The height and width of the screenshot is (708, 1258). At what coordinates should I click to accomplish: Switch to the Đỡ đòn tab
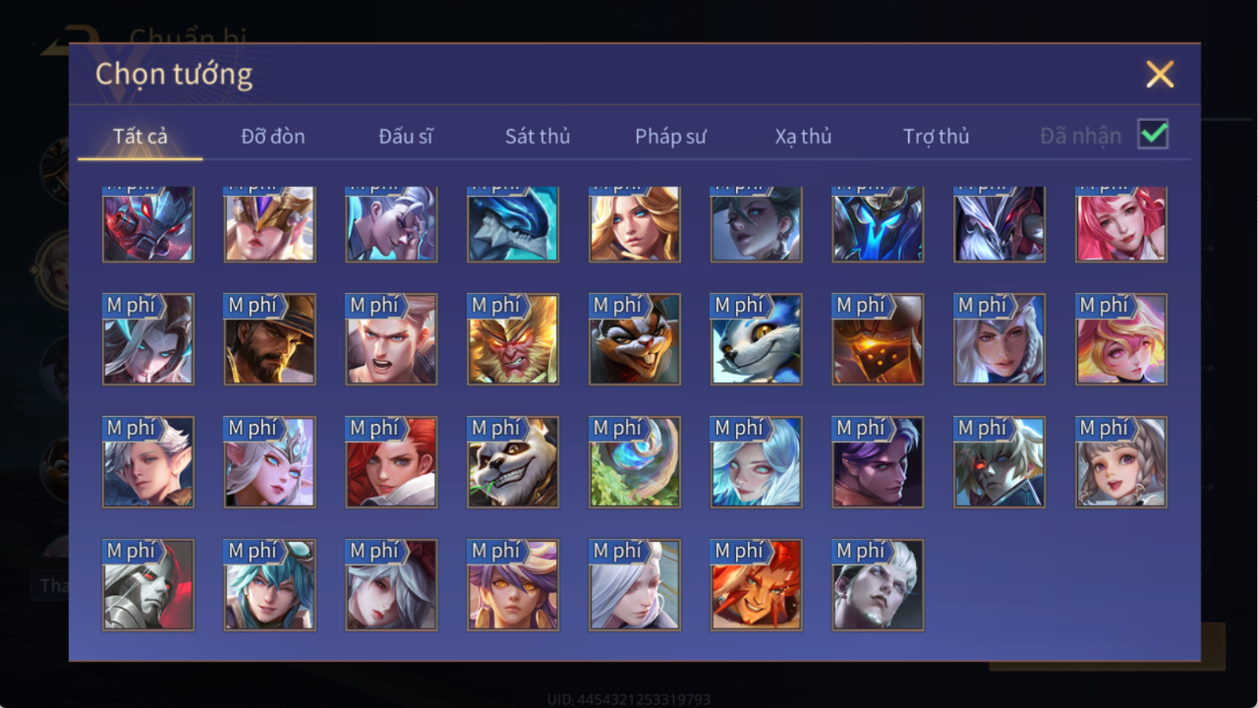[x=273, y=136]
